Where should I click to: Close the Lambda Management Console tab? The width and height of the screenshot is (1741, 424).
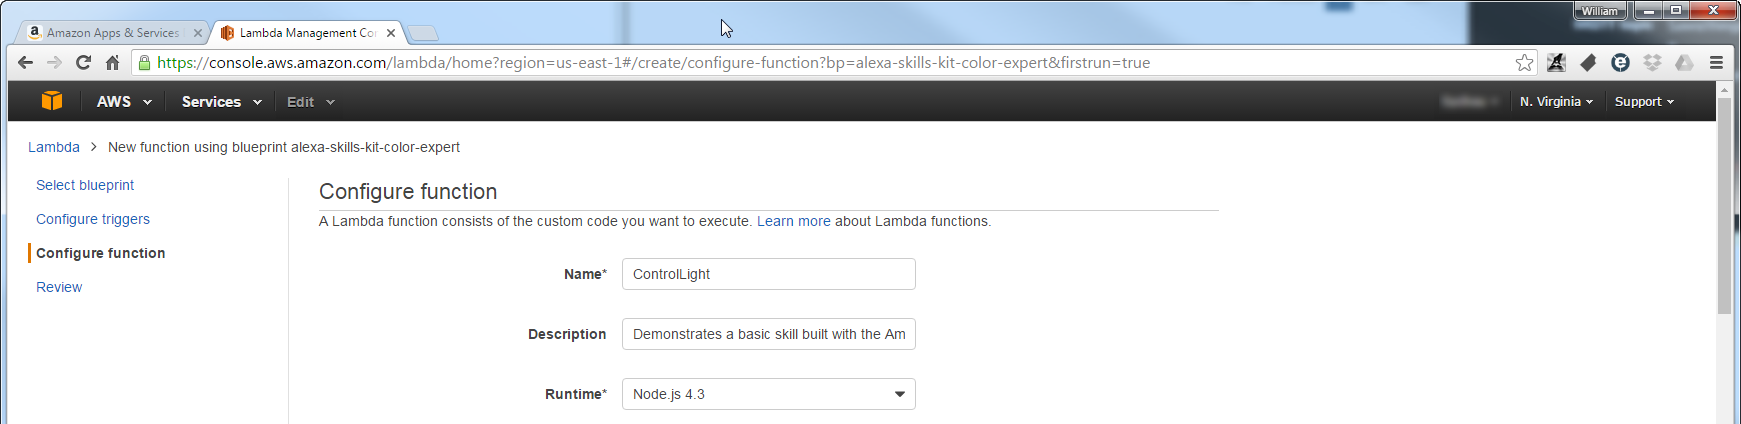pos(391,33)
